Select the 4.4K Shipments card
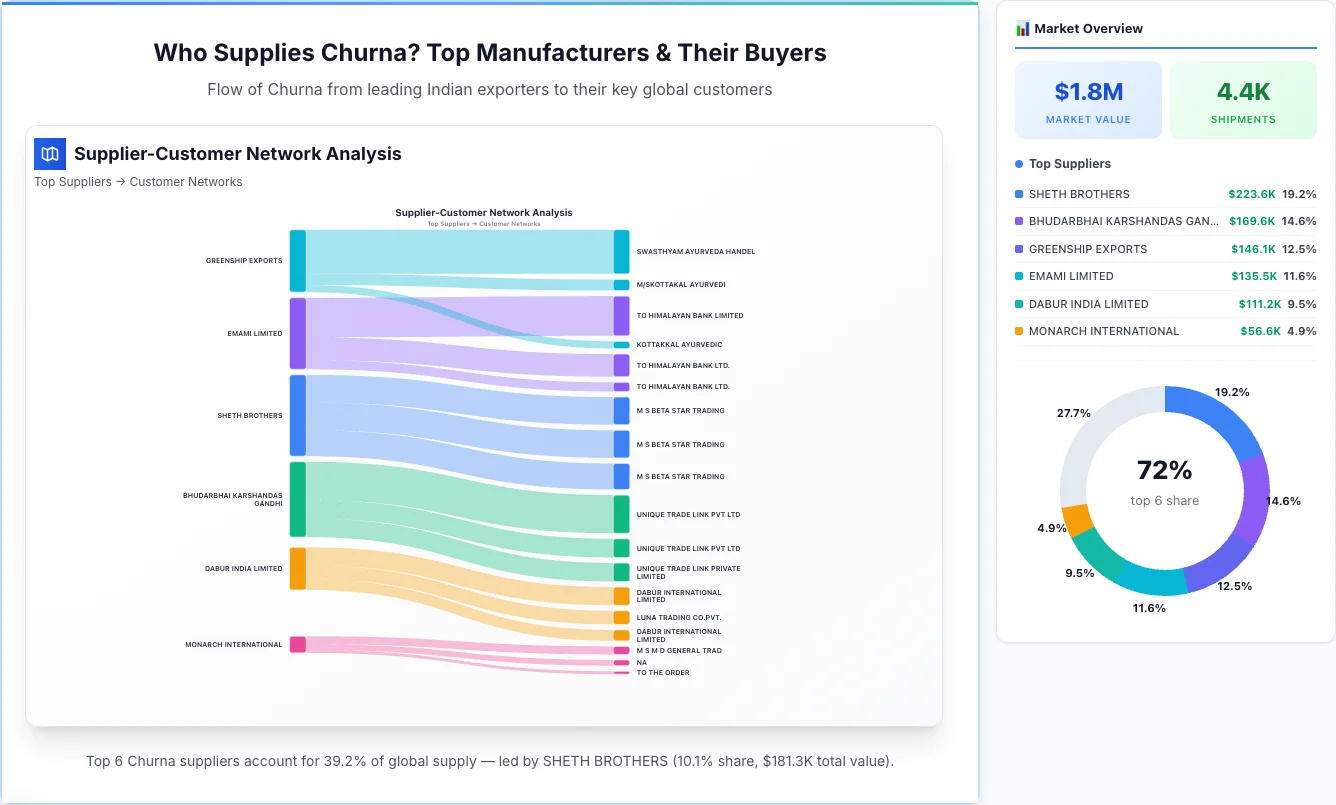The image size is (1336, 805). (1243, 99)
